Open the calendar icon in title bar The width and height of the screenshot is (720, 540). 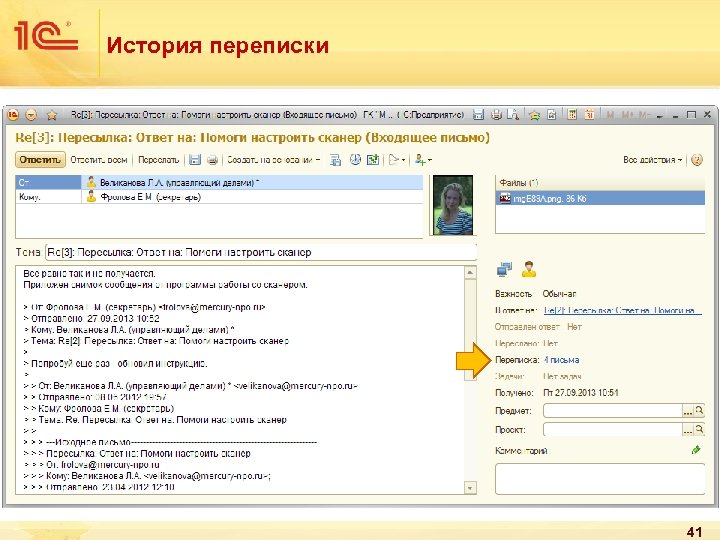pos(590,114)
